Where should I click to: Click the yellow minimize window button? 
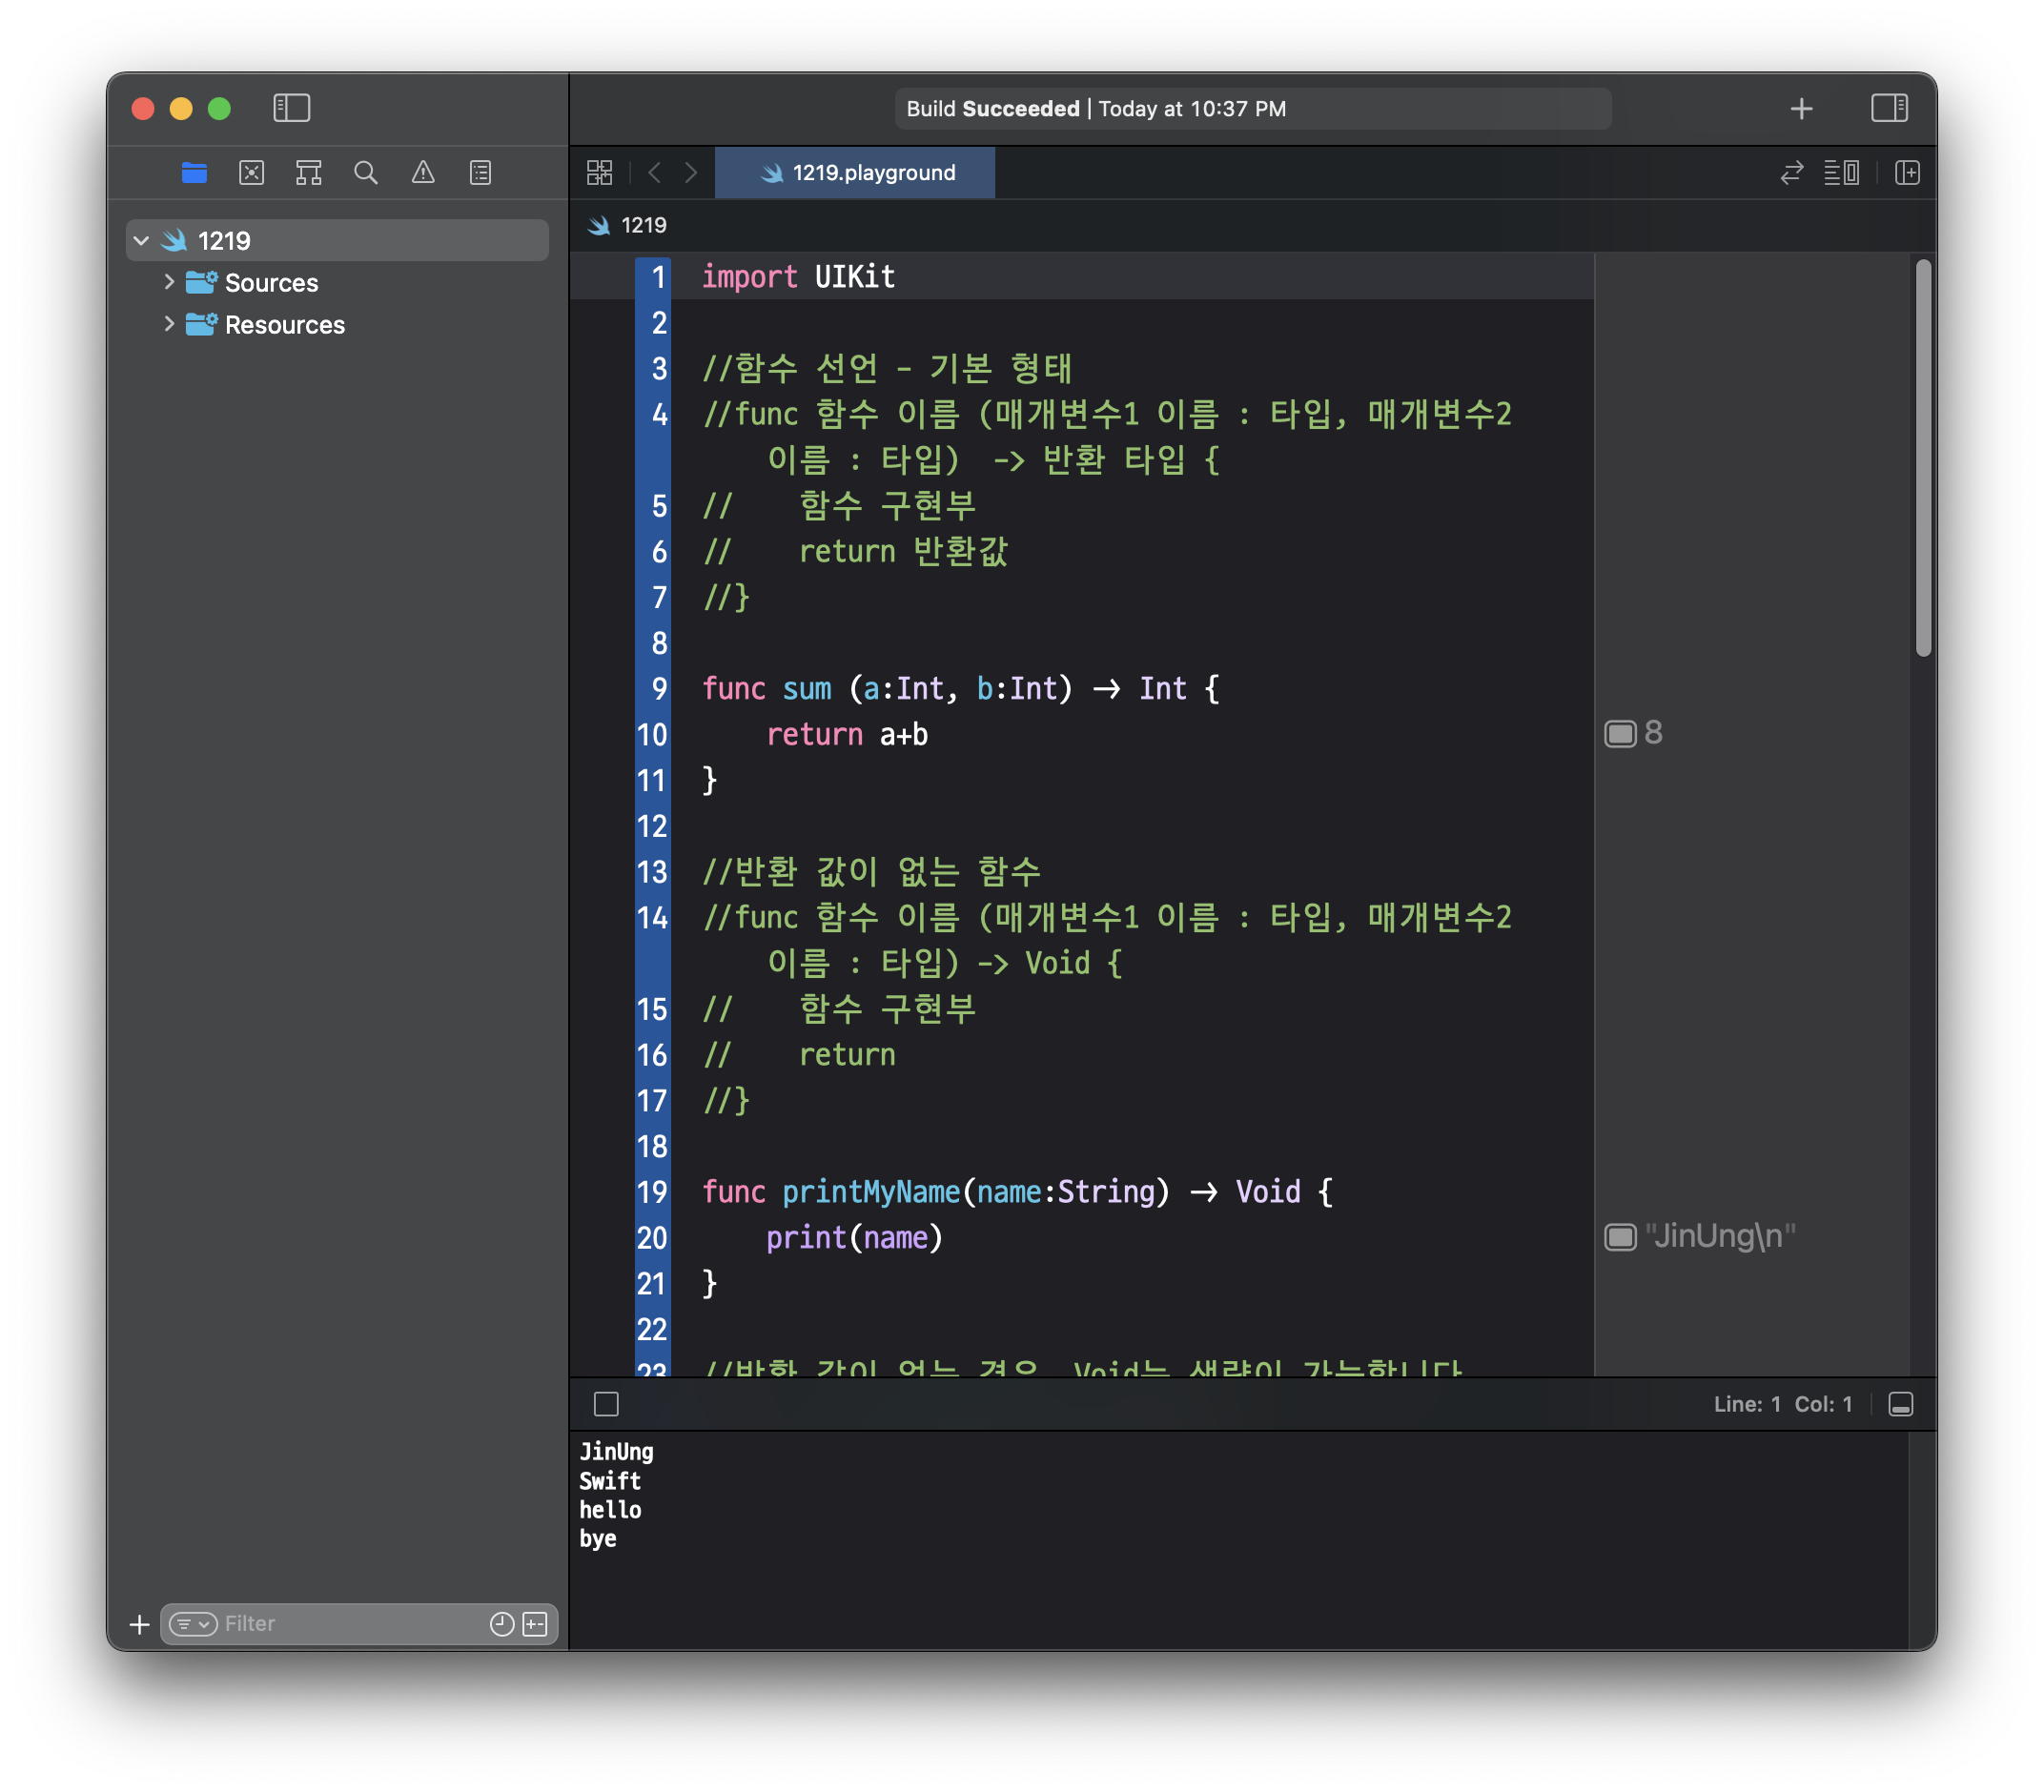click(181, 108)
